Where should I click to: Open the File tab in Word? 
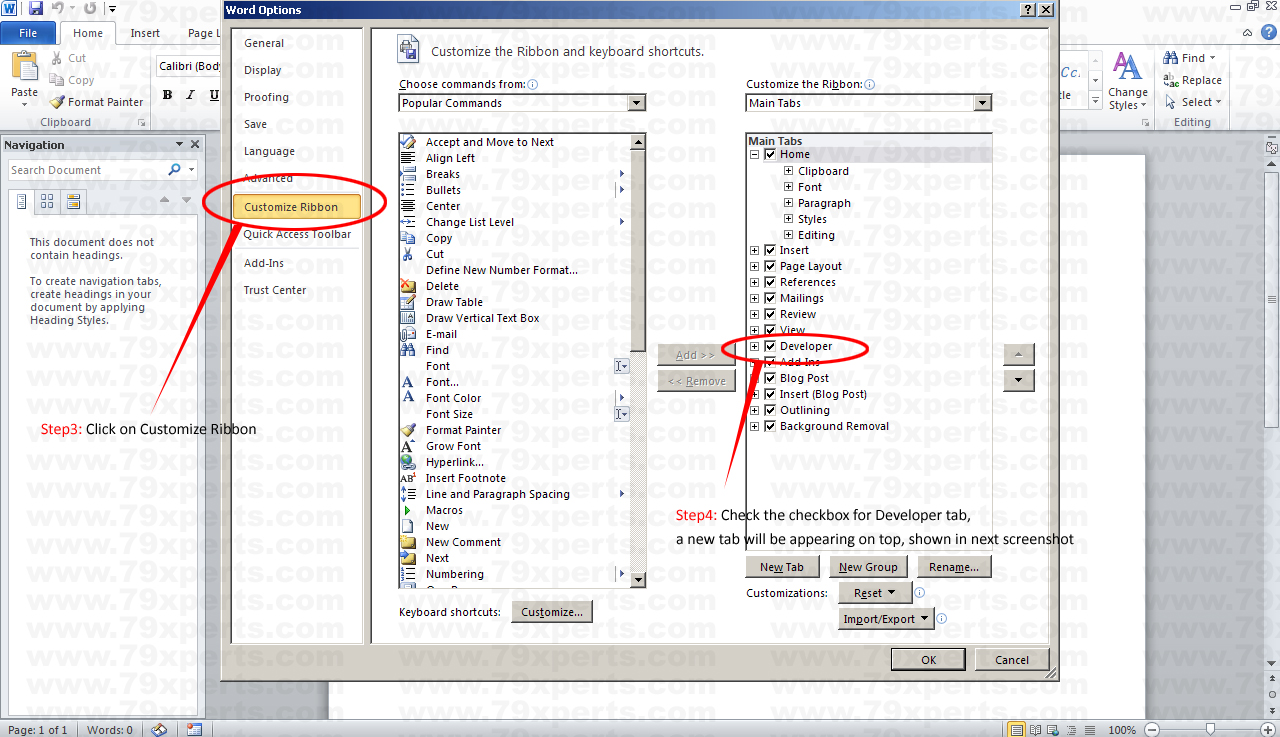tap(28, 33)
